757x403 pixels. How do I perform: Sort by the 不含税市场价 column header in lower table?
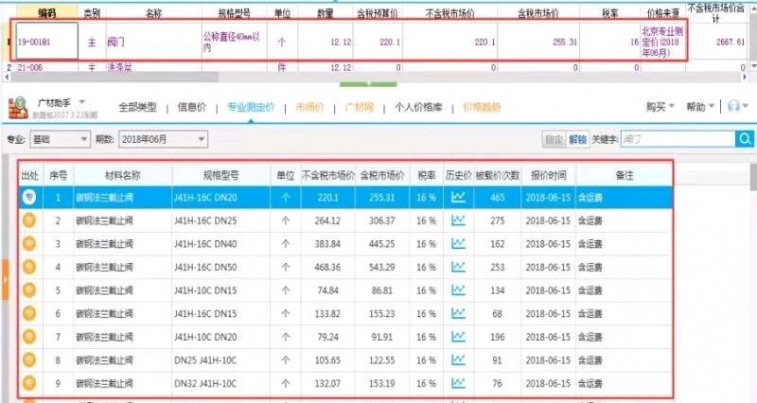click(328, 175)
